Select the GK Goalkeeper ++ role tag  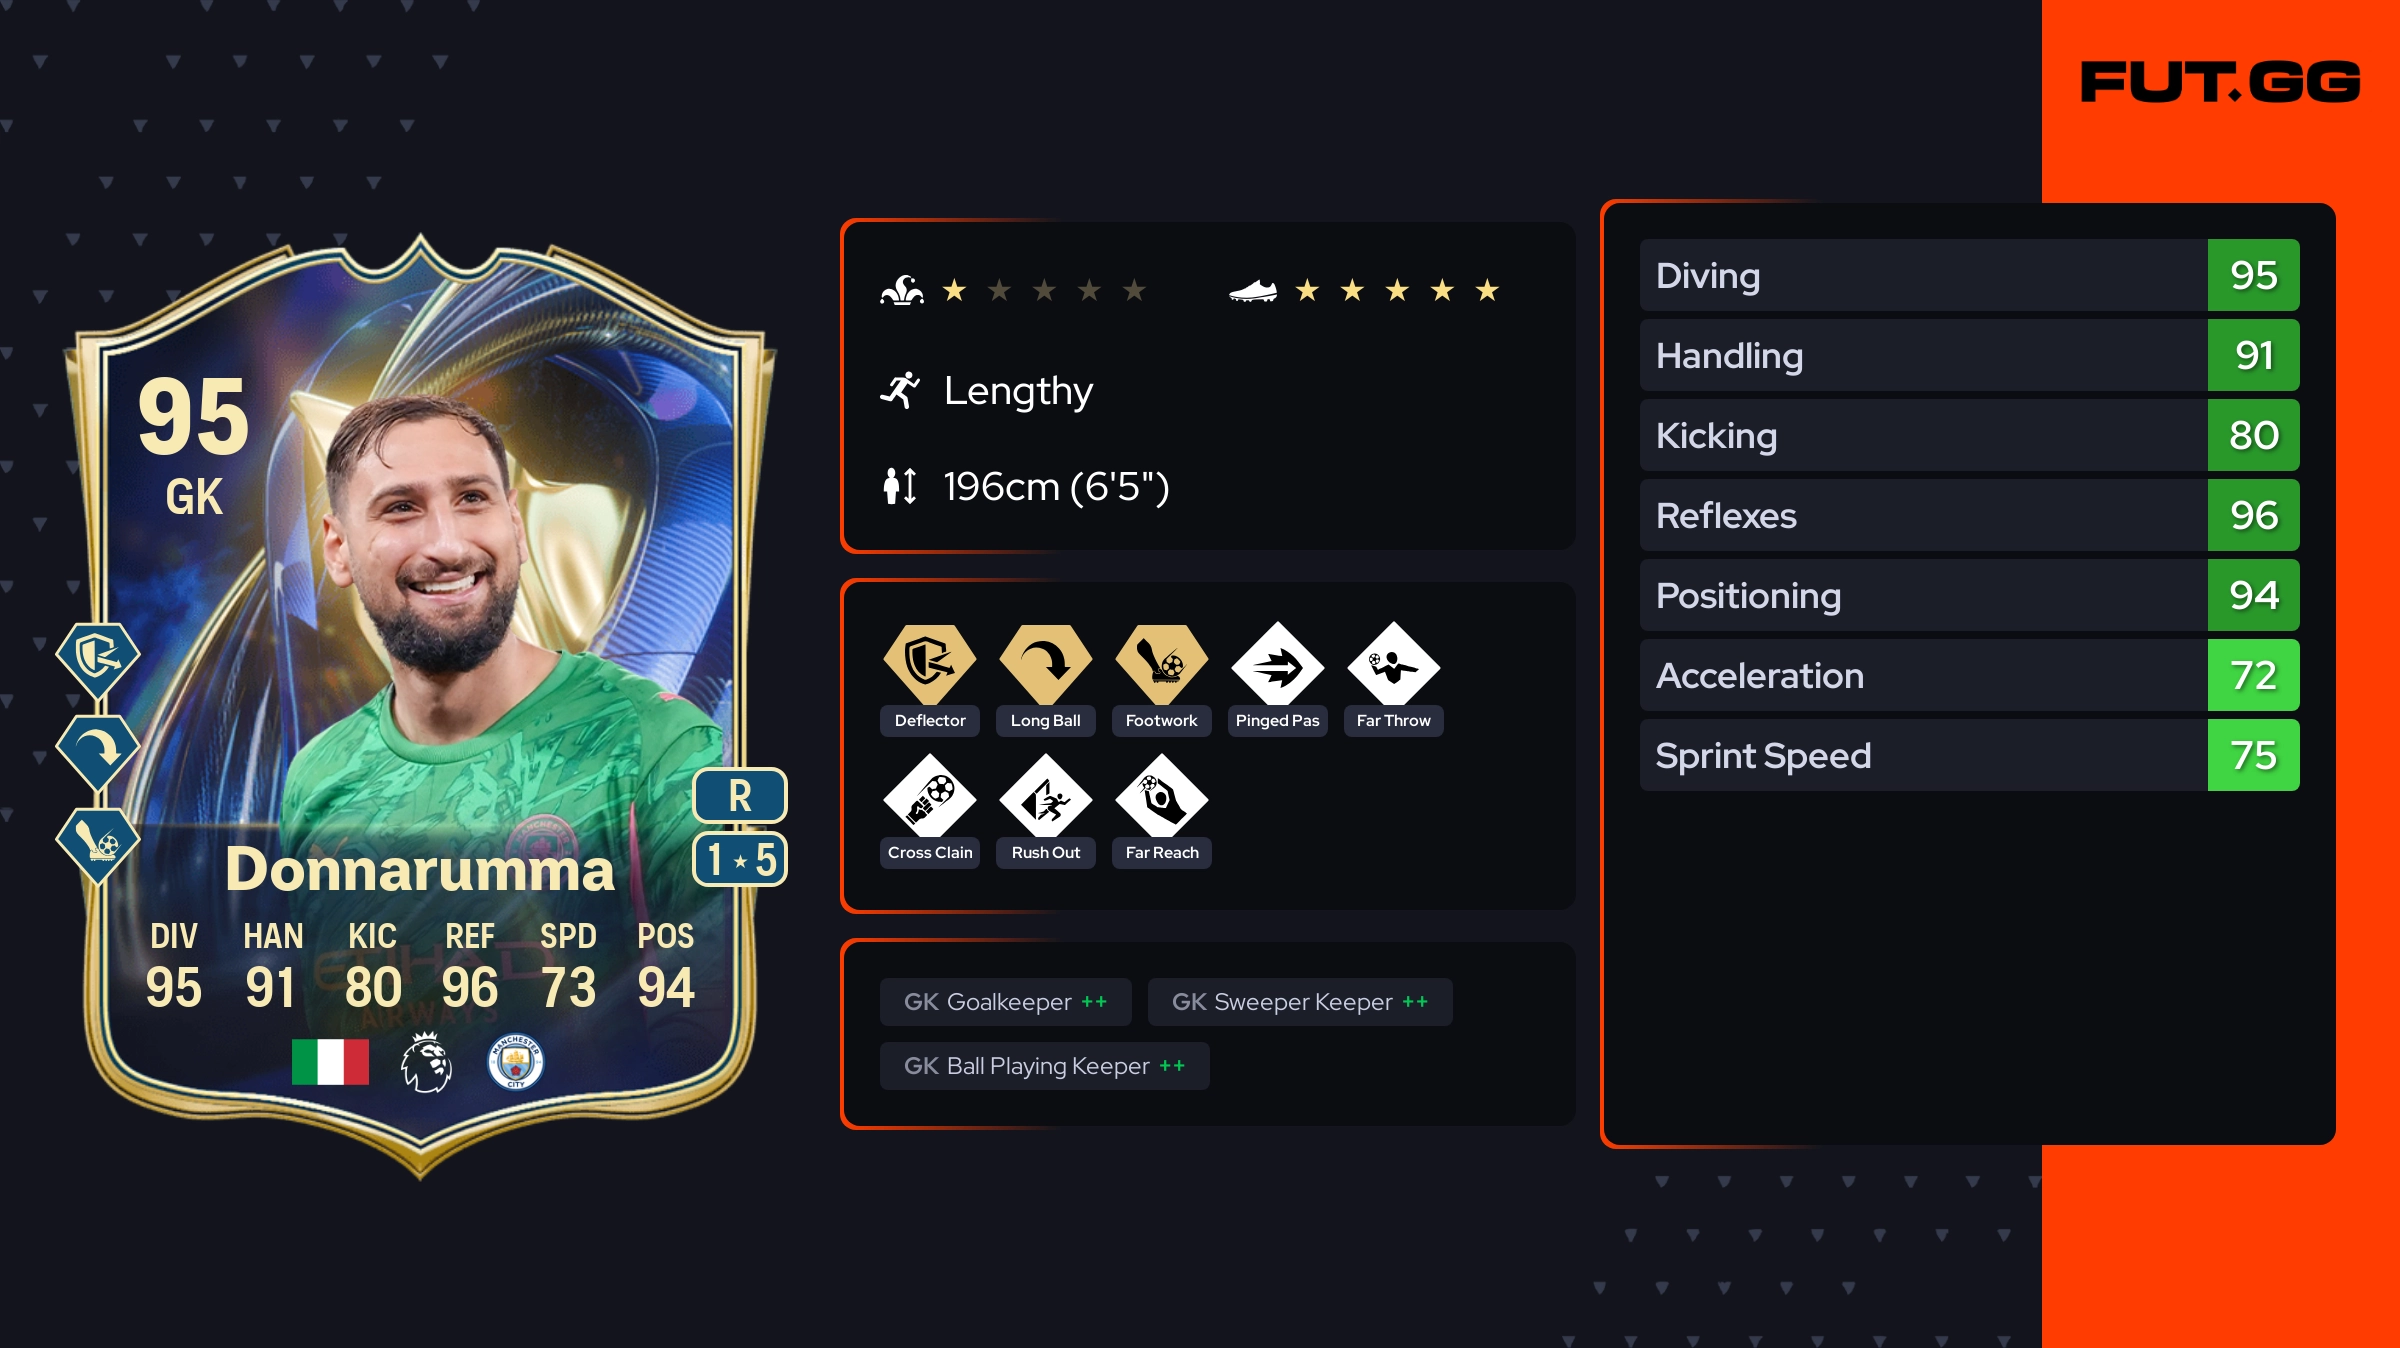click(x=1005, y=1002)
